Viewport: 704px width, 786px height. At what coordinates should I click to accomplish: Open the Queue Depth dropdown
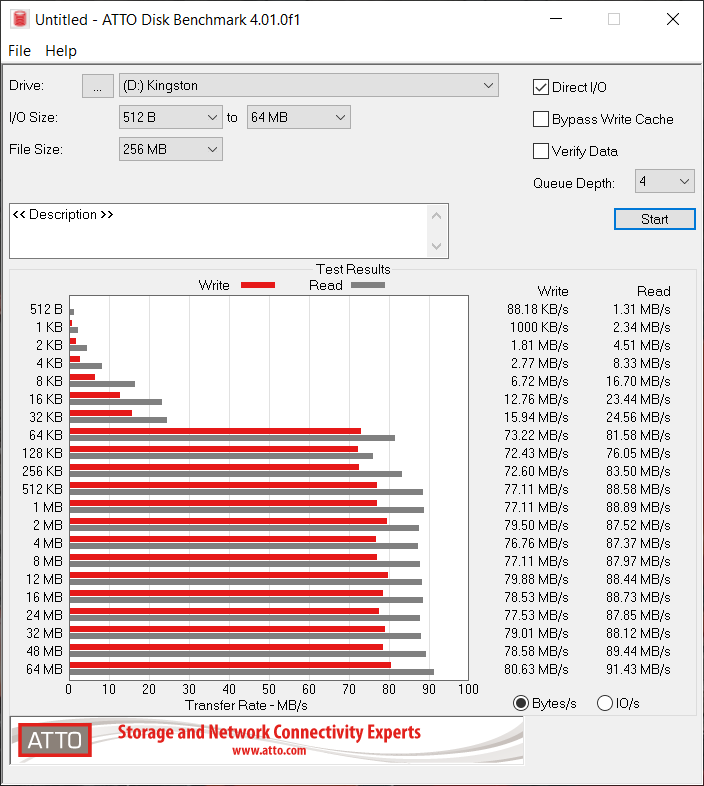[x=664, y=181]
